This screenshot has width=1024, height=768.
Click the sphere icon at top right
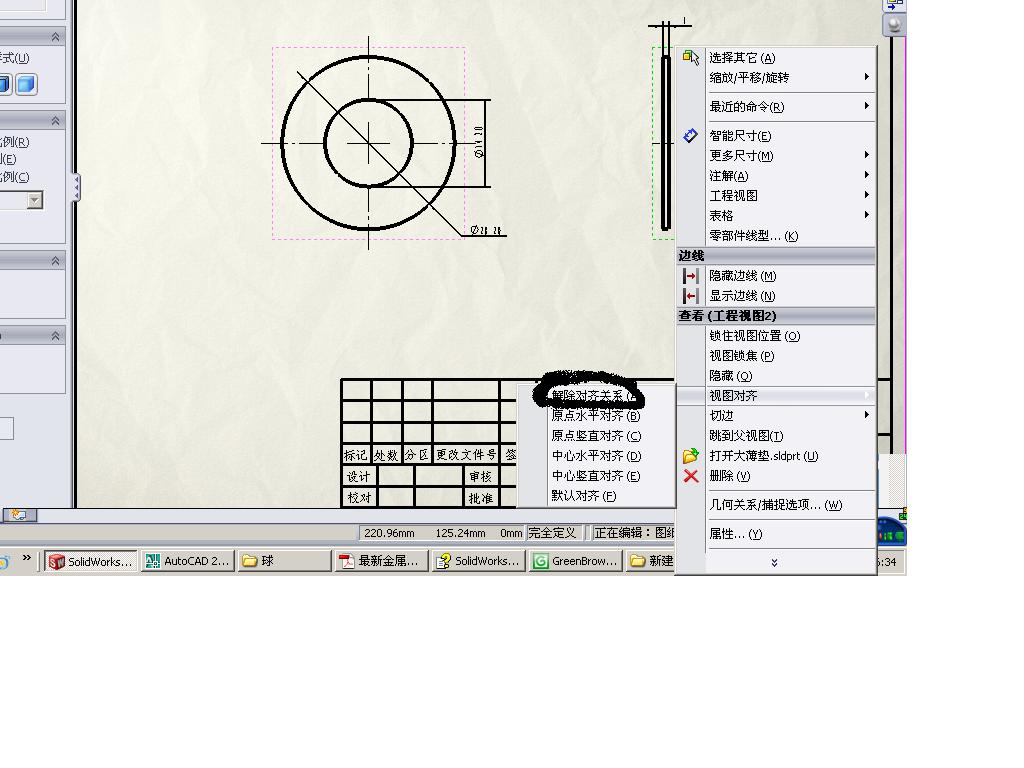click(894, 25)
